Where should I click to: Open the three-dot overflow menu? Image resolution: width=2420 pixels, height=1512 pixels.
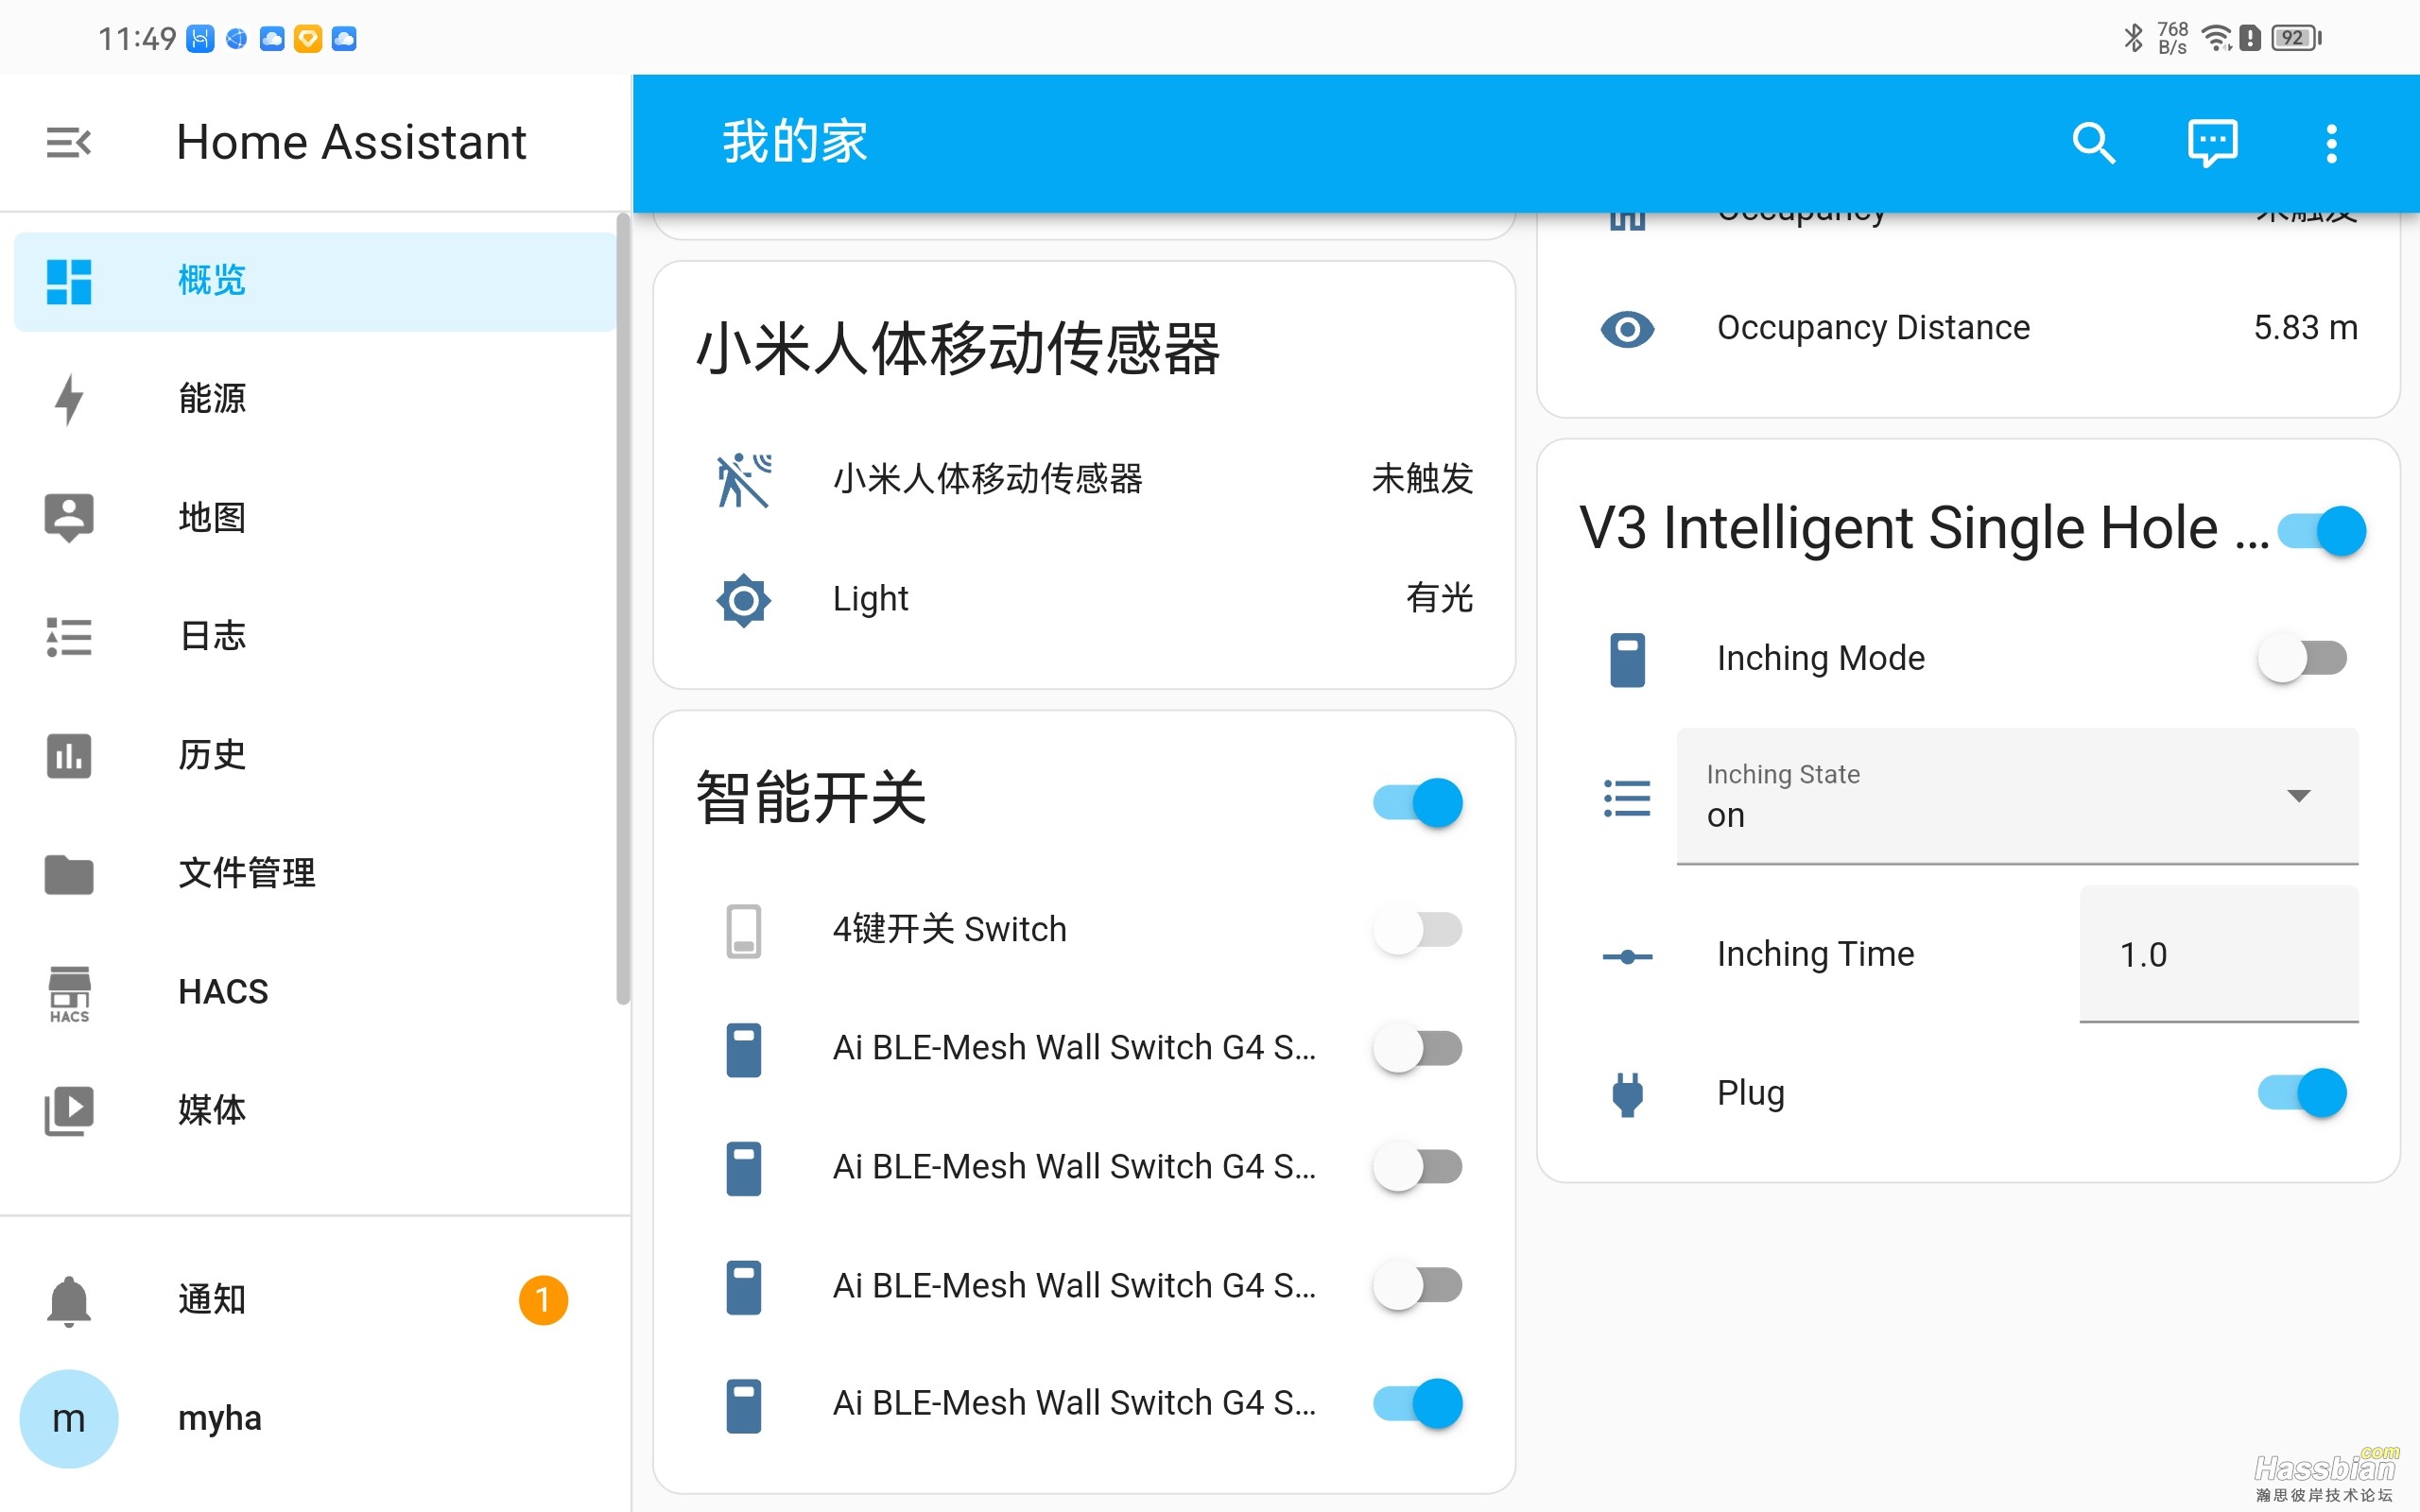tap(2331, 143)
